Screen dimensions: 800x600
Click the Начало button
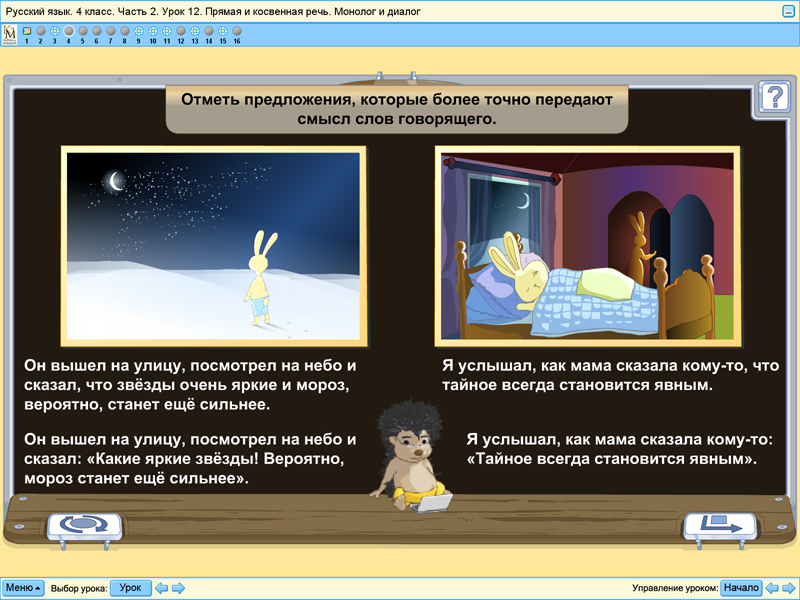pyautogui.click(x=741, y=588)
